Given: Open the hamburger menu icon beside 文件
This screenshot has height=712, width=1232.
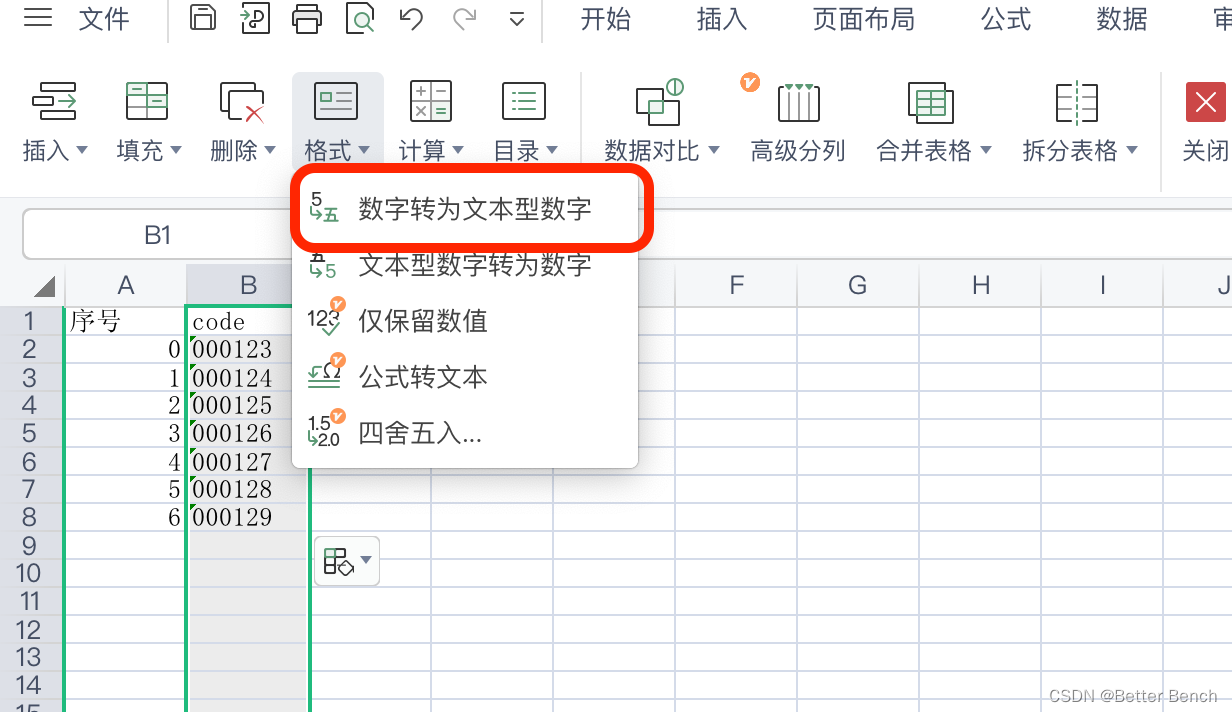Looking at the screenshot, I should (37, 17).
